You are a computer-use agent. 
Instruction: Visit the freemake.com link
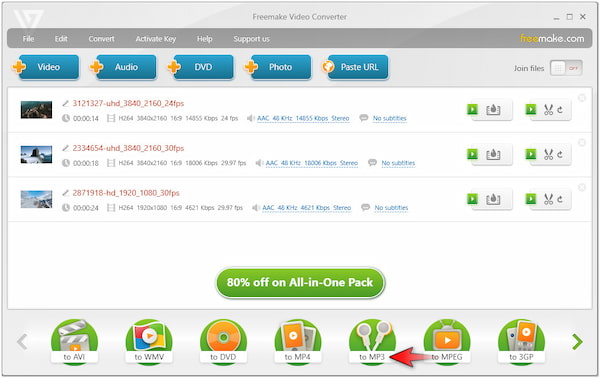point(552,38)
